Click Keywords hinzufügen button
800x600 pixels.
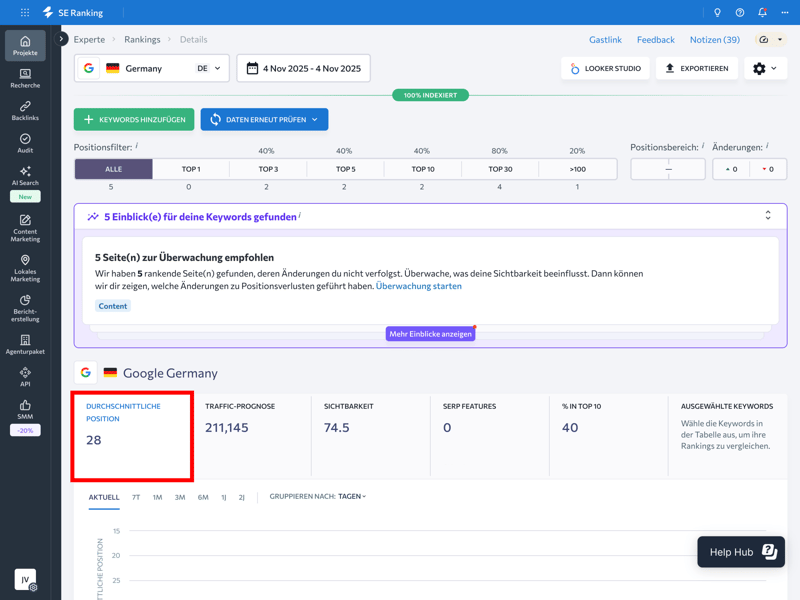tap(134, 120)
